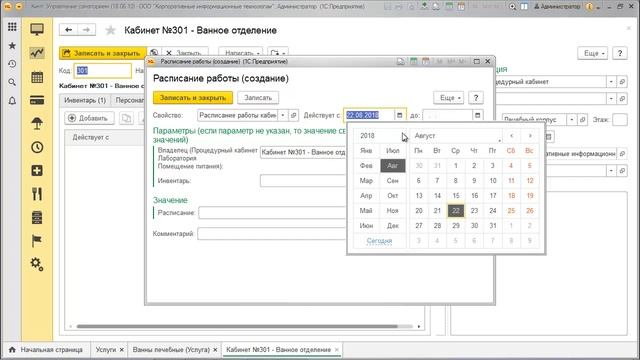Pick day 22 in the August calendar
The image size is (640, 360).
coord(456,211)
